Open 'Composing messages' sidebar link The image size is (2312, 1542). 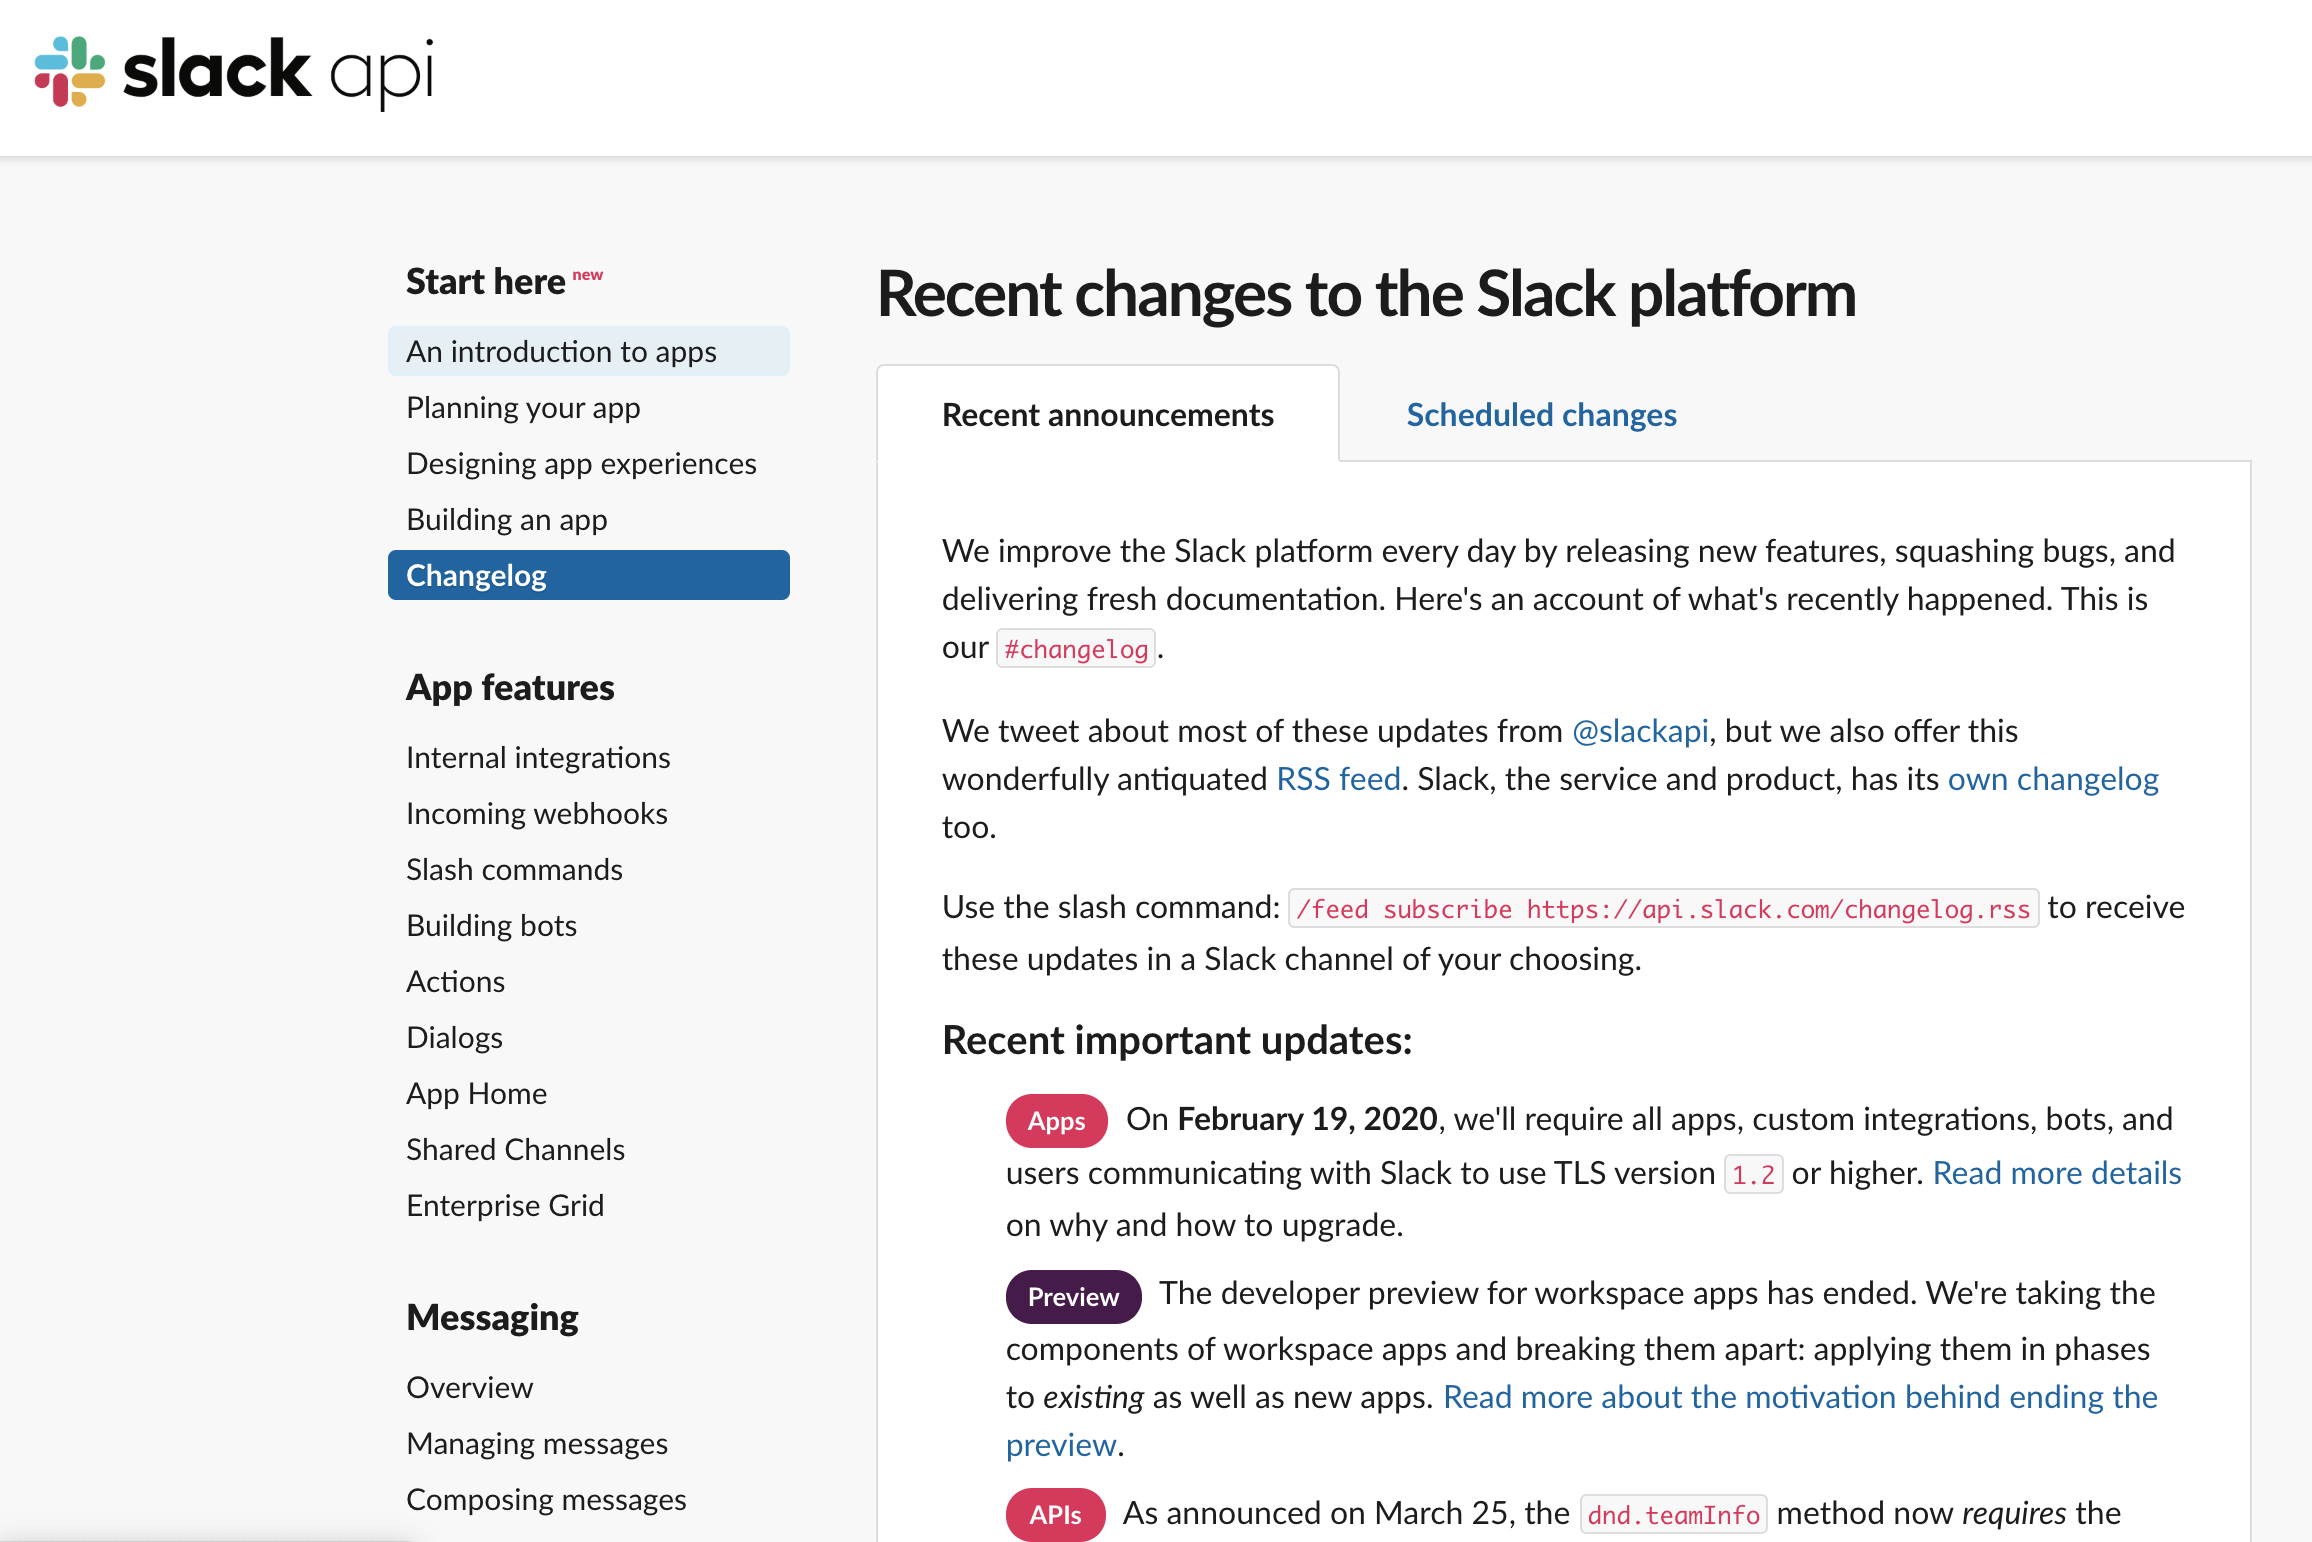click(546, 1499)
